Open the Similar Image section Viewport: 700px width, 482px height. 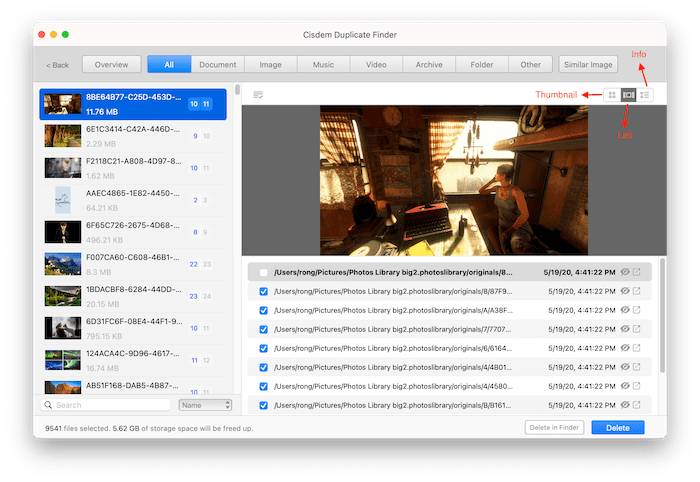[587, 65]
